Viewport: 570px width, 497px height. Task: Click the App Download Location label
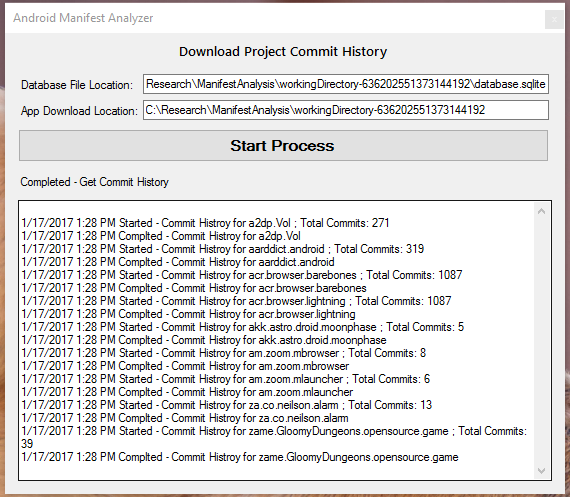(x=79, y=111)
